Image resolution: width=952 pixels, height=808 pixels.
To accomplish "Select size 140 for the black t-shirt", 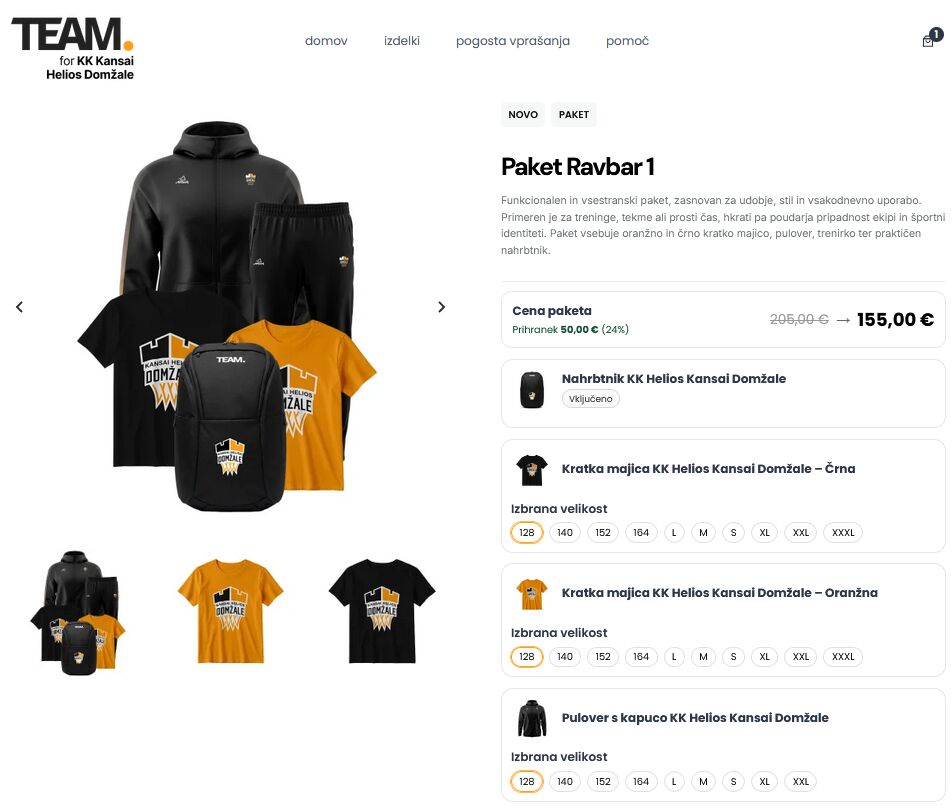I will coord(565,532).
